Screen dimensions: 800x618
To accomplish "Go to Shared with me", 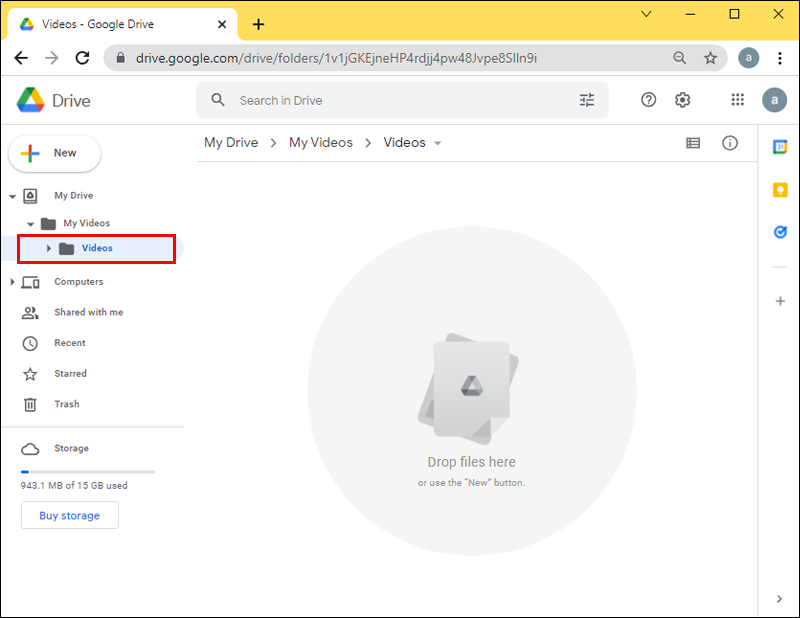I will pyautogui.click(x=88, y=312).
